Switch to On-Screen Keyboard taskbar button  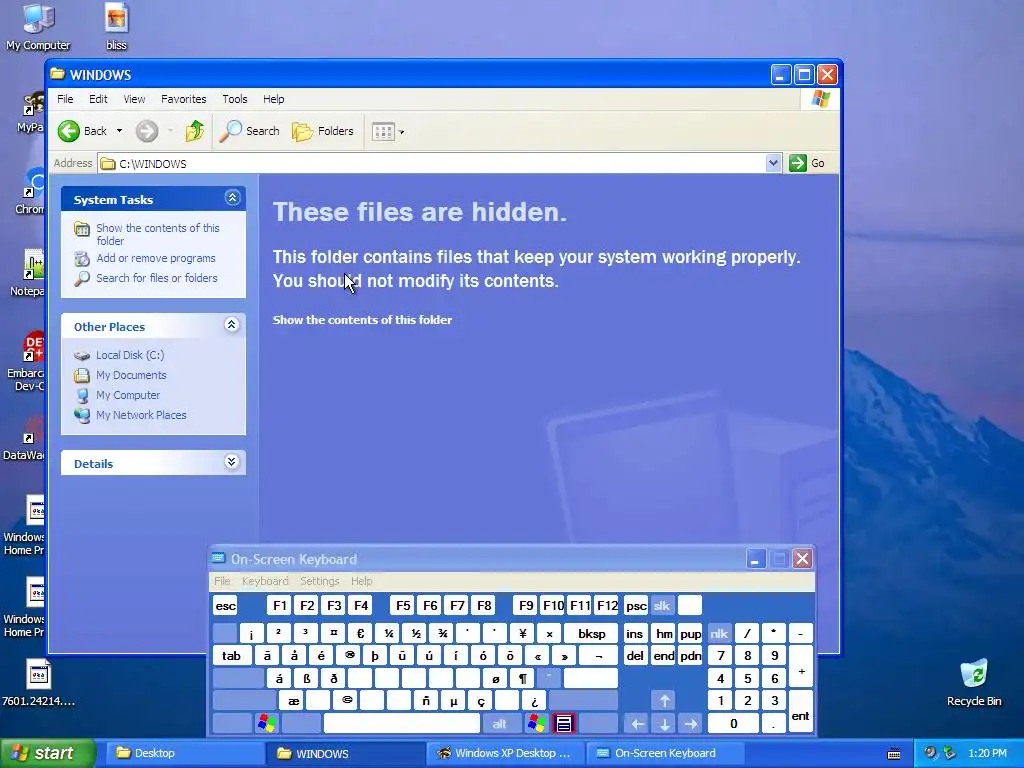click(665, 754)
